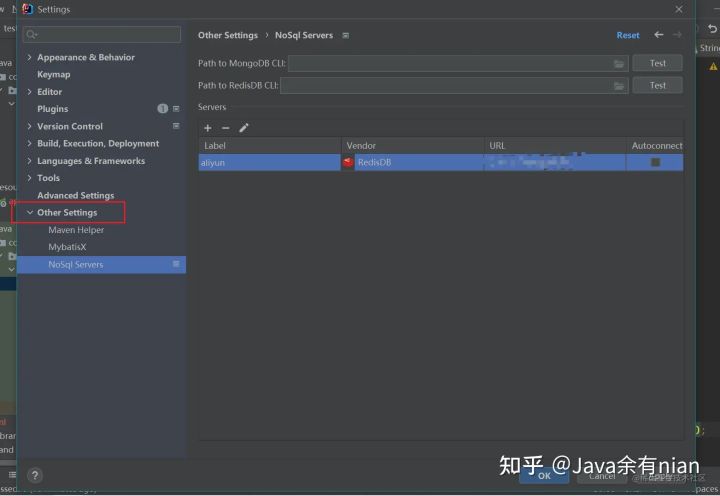Viewport: 720px width, 496px height.
Task: Click project settings icon on NoSql Servers row
Action: [x=176, y=264]
